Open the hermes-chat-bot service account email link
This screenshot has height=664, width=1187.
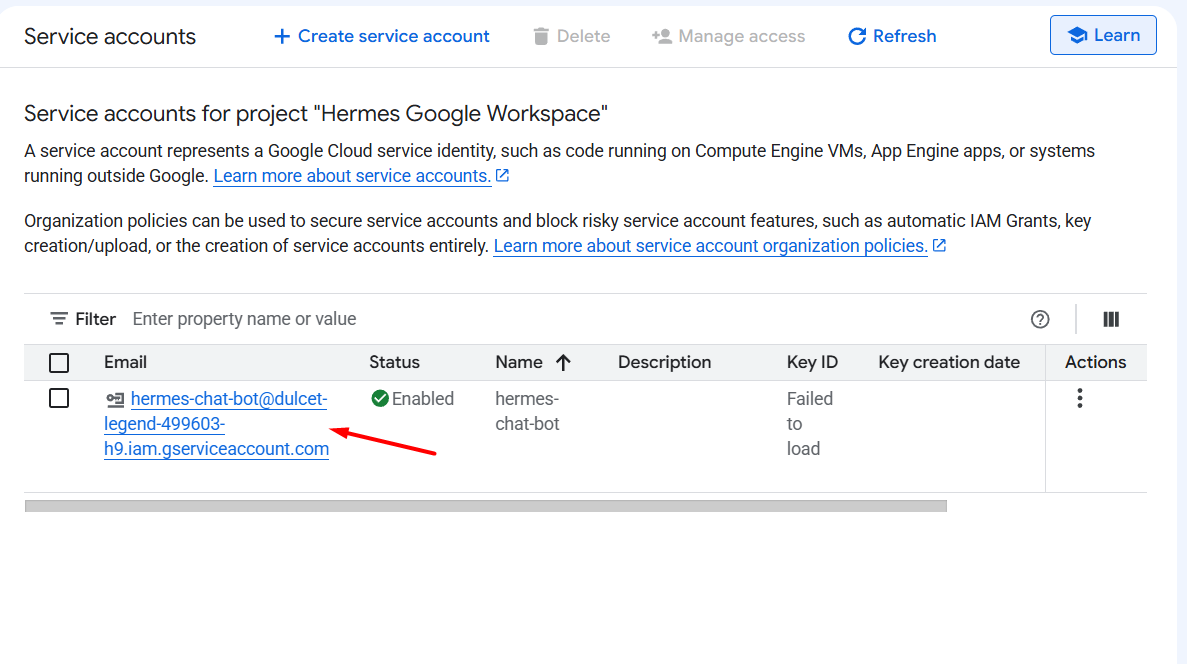click(x=217, y=424)
